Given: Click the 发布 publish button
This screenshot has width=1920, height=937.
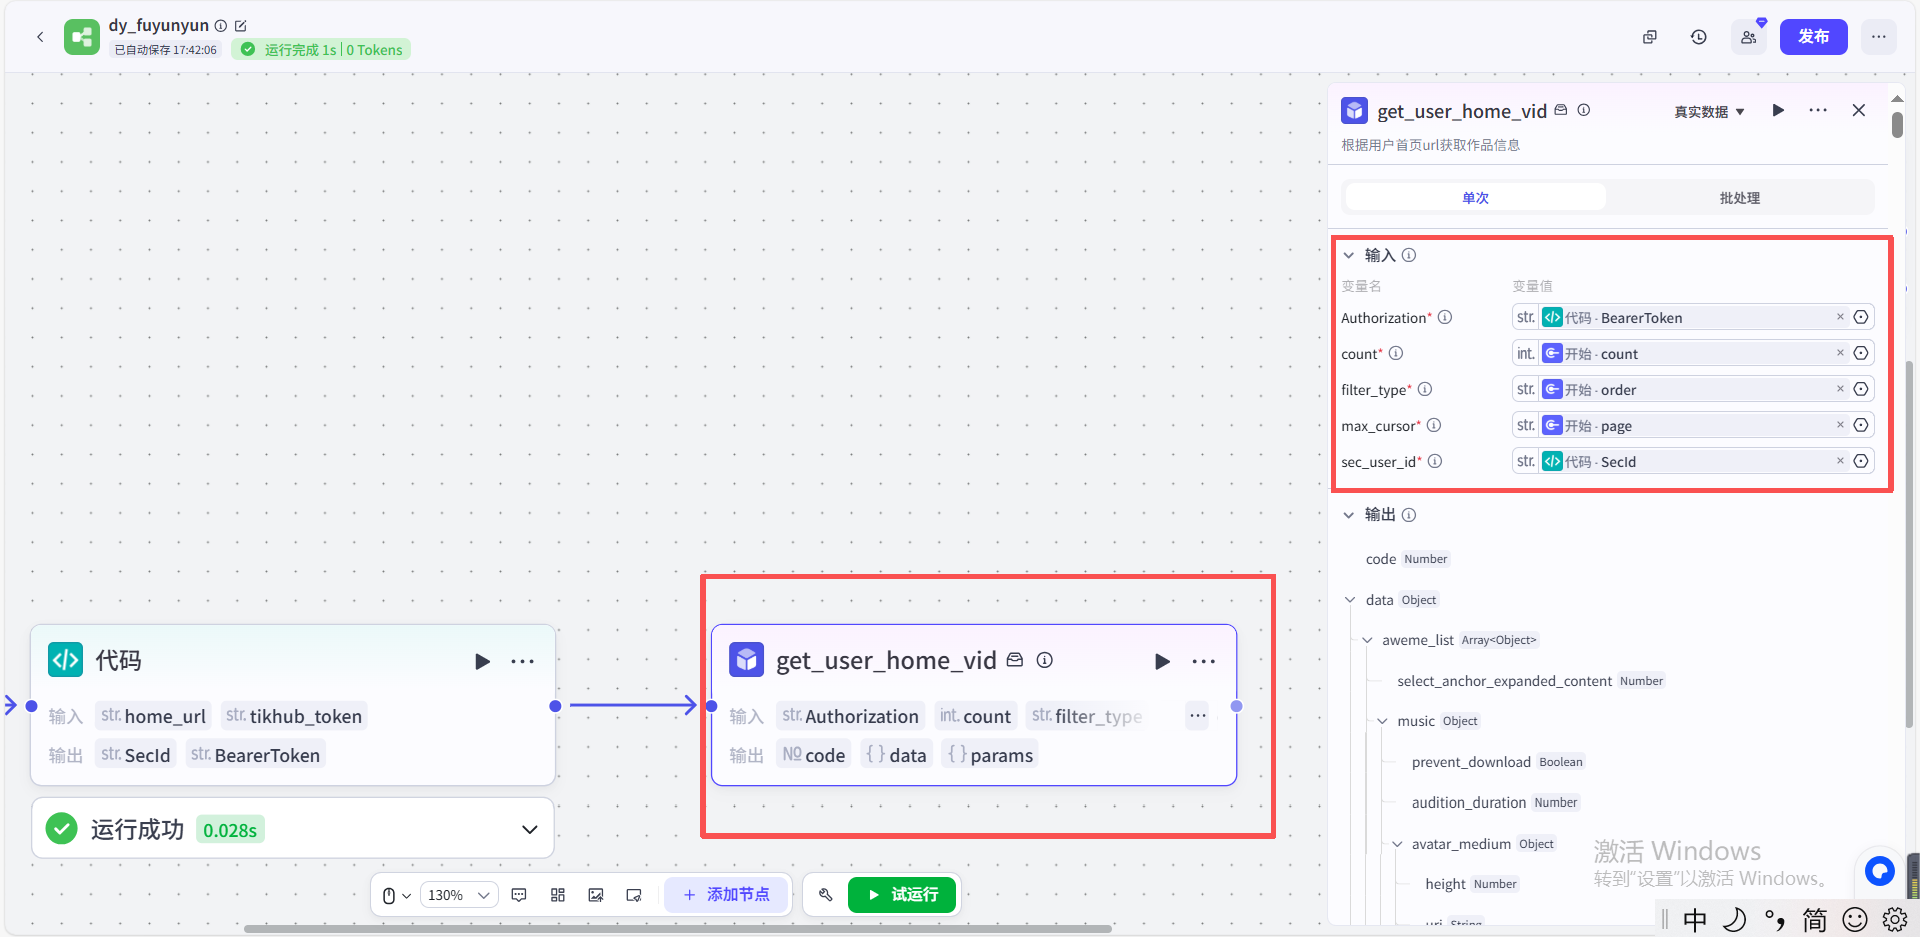Looking at the screenshot, I should tap(1813, 37).
